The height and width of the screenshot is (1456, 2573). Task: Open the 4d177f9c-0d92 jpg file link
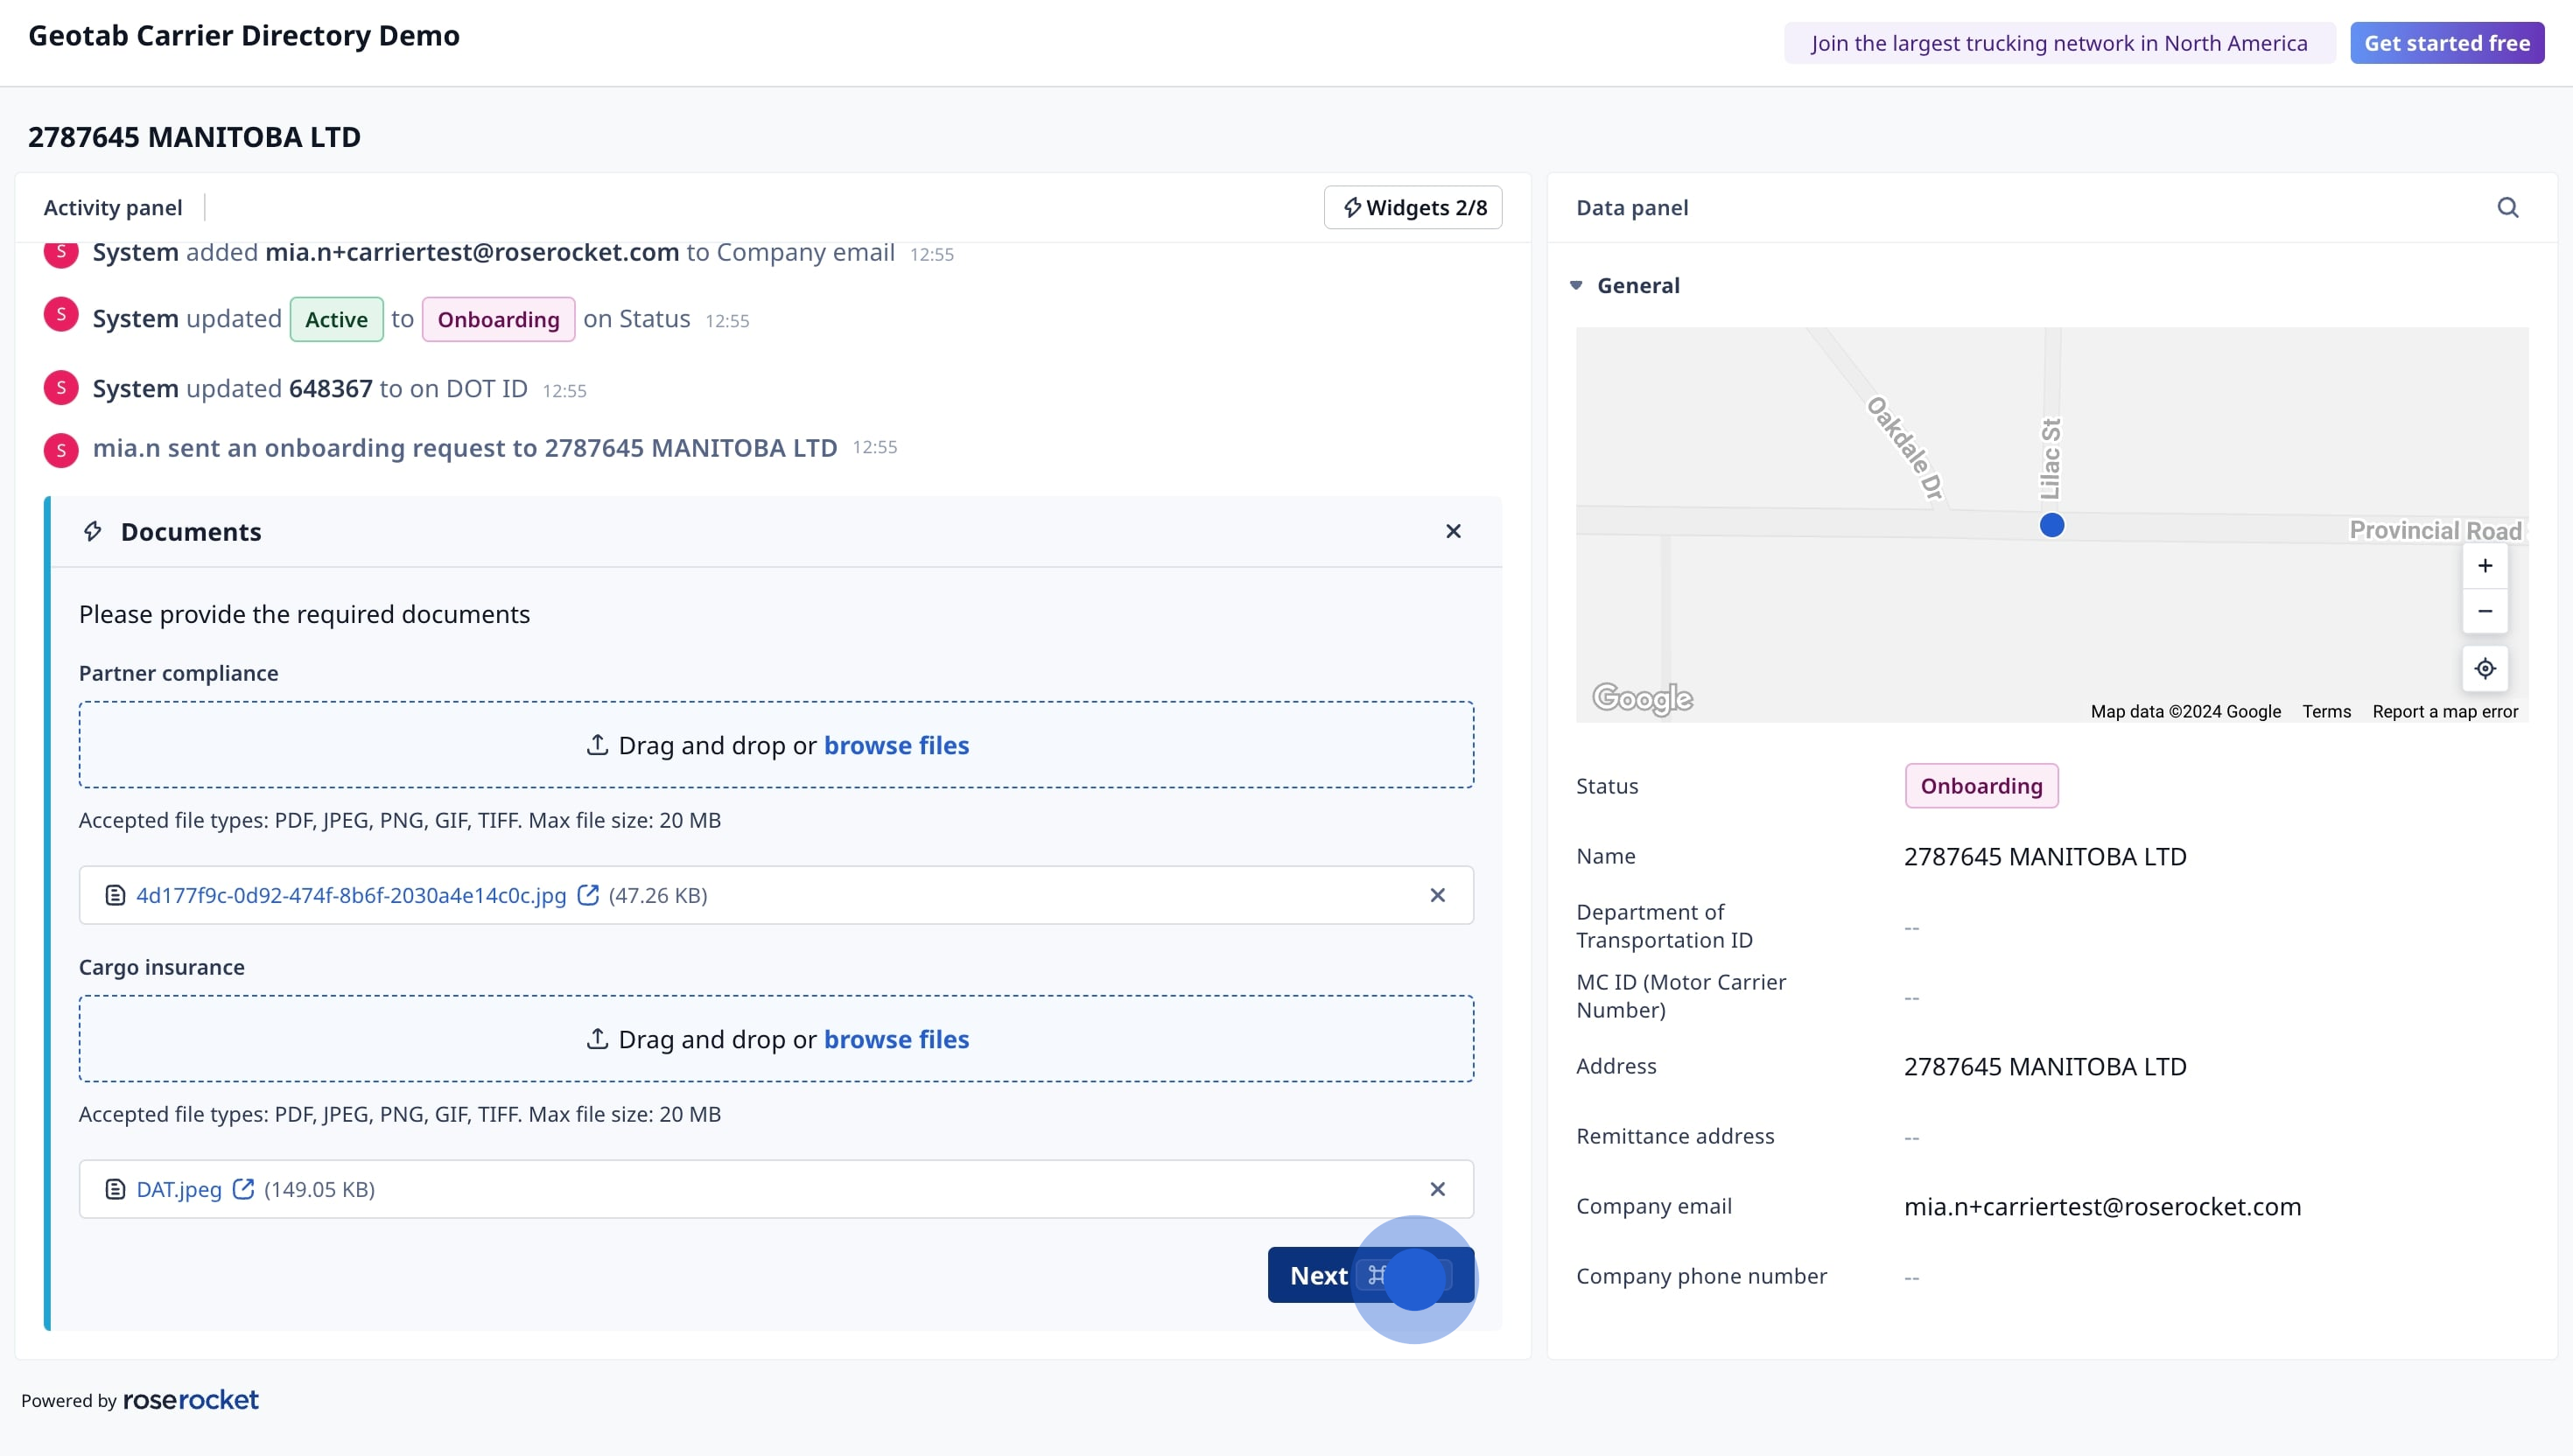pyautogui.click(x=351, y=895)
